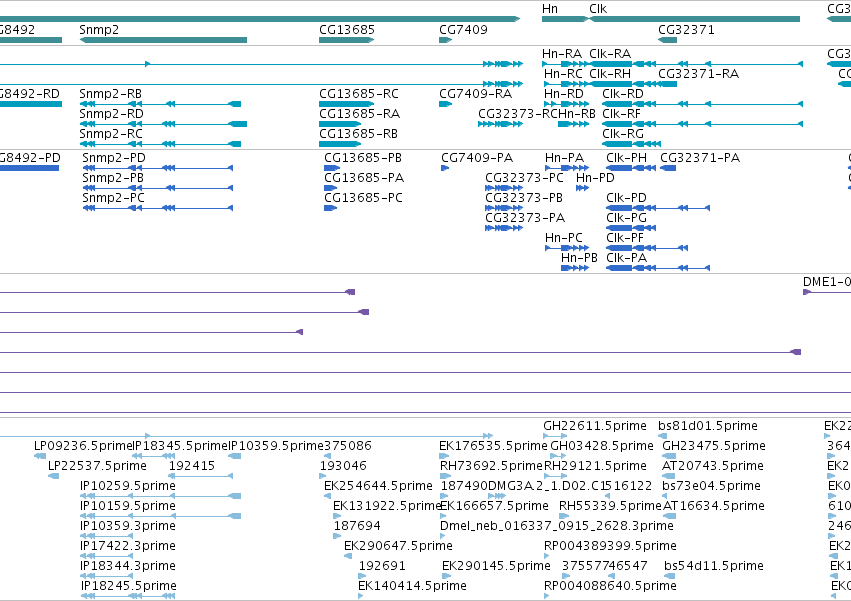
Task: Click the LP09236.5prime EST label
Action: tap(84, 446)
